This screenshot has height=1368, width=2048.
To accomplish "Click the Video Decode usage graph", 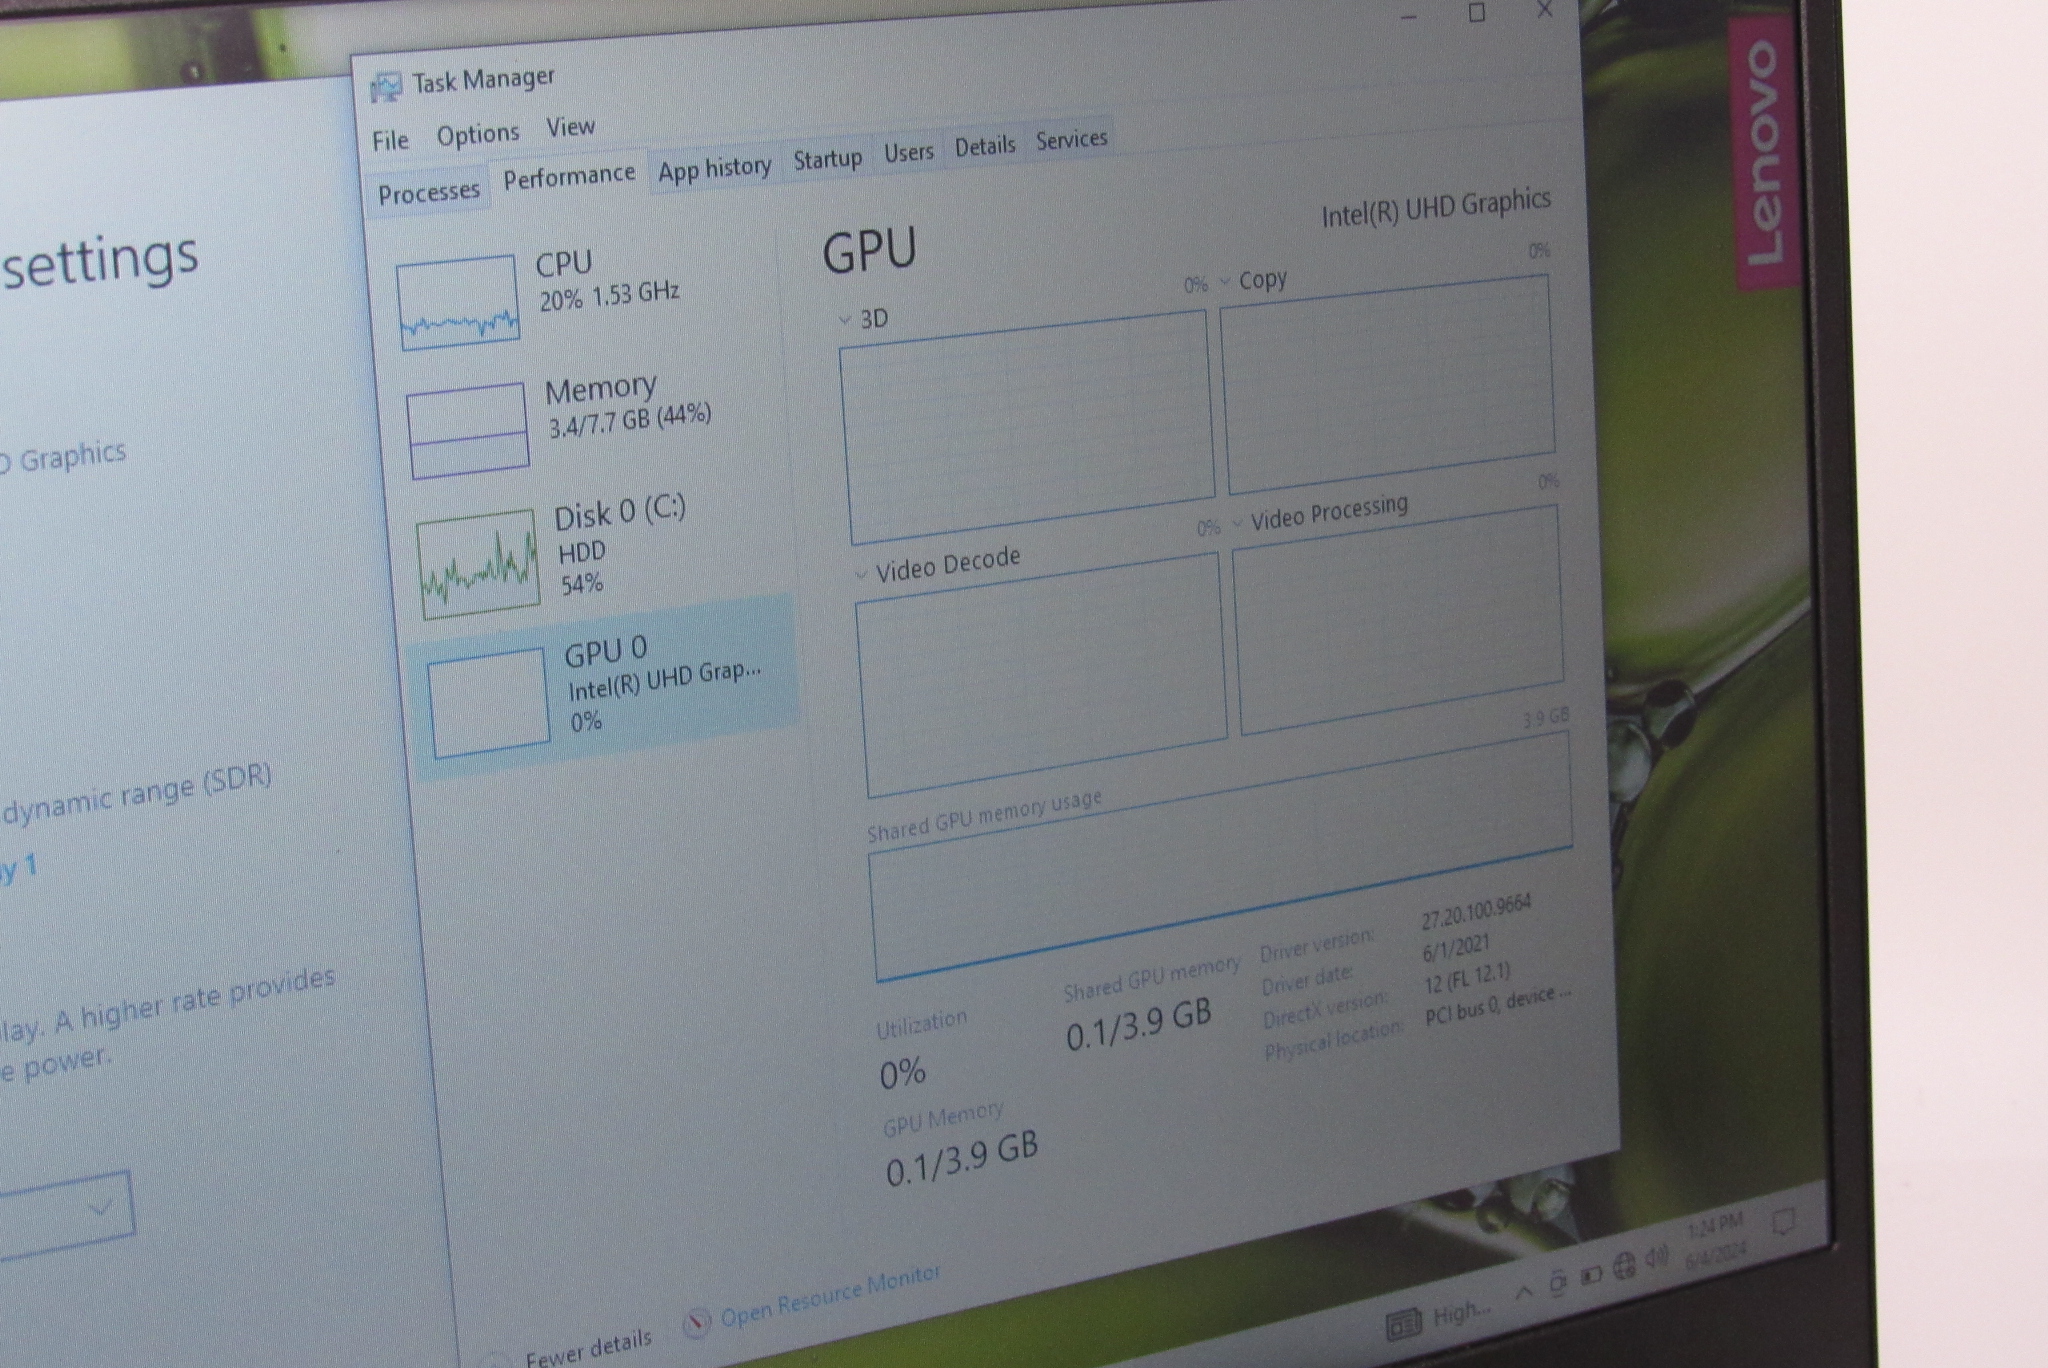I will [x=1041, y=675].
